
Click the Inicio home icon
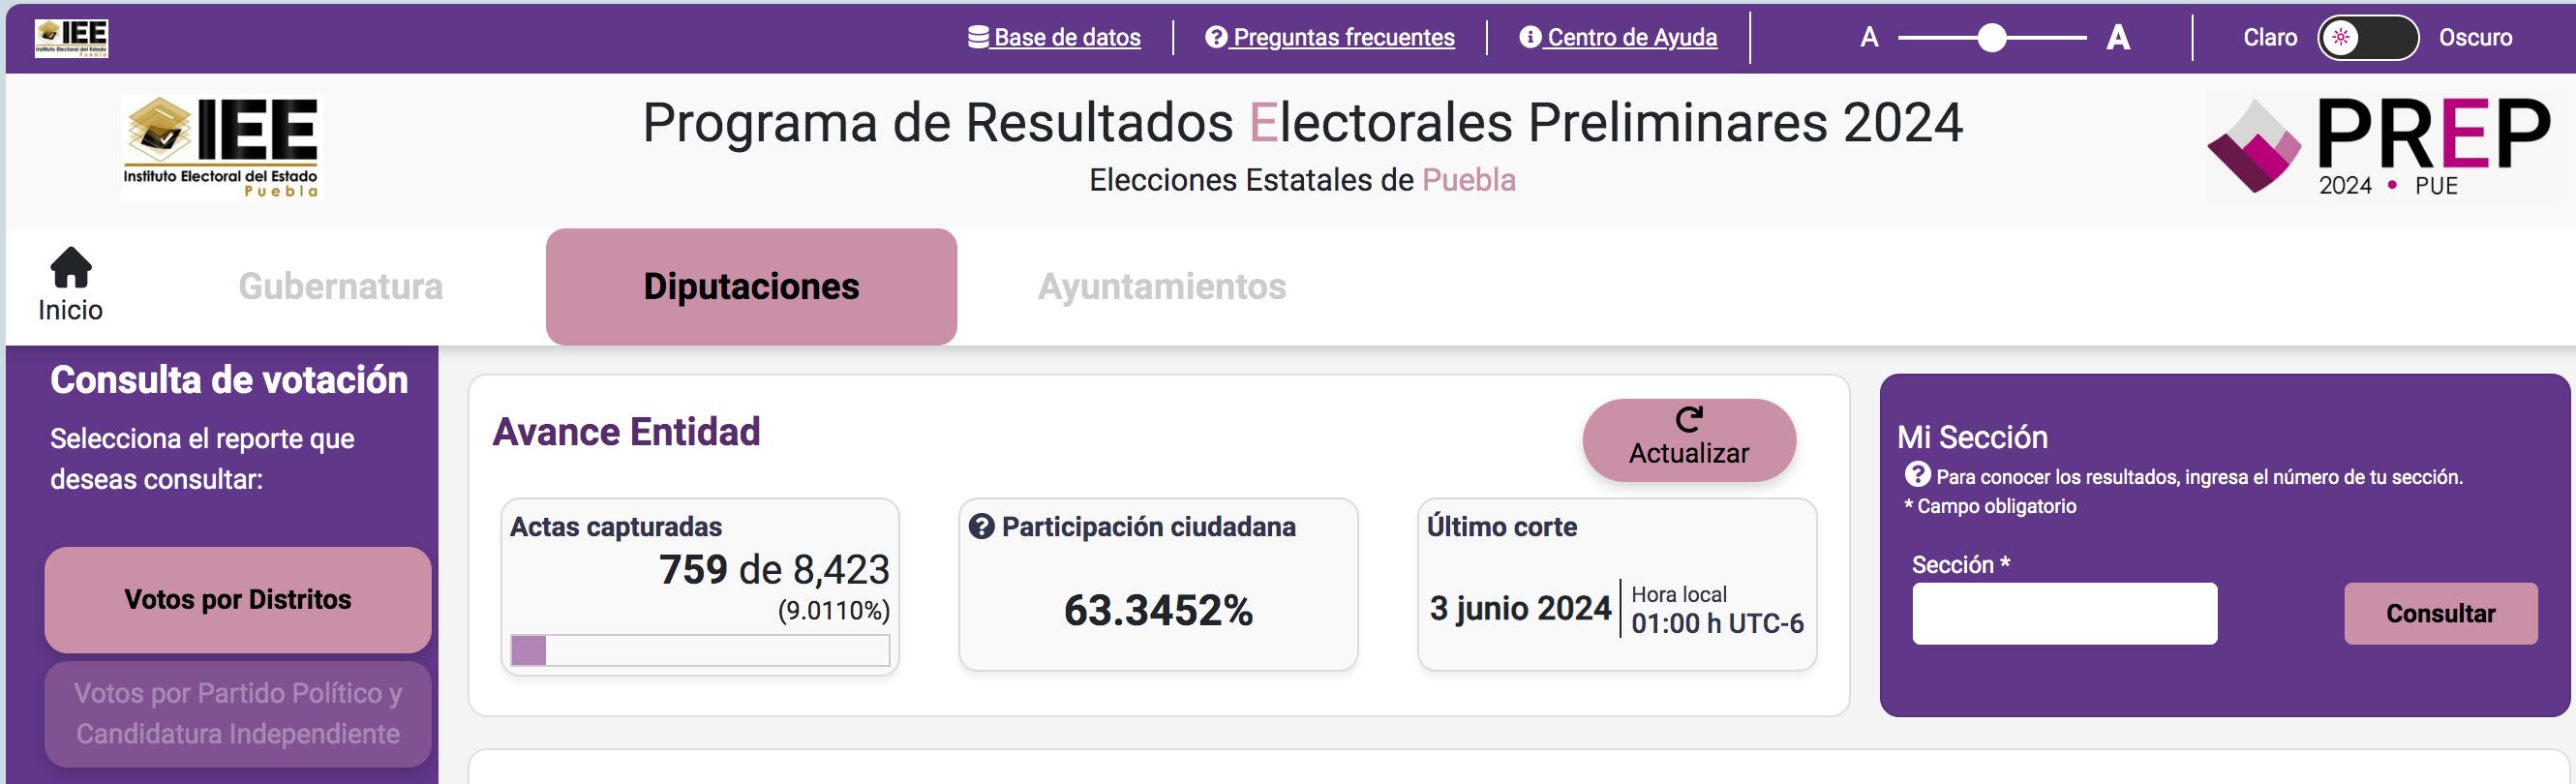(71, 267)
